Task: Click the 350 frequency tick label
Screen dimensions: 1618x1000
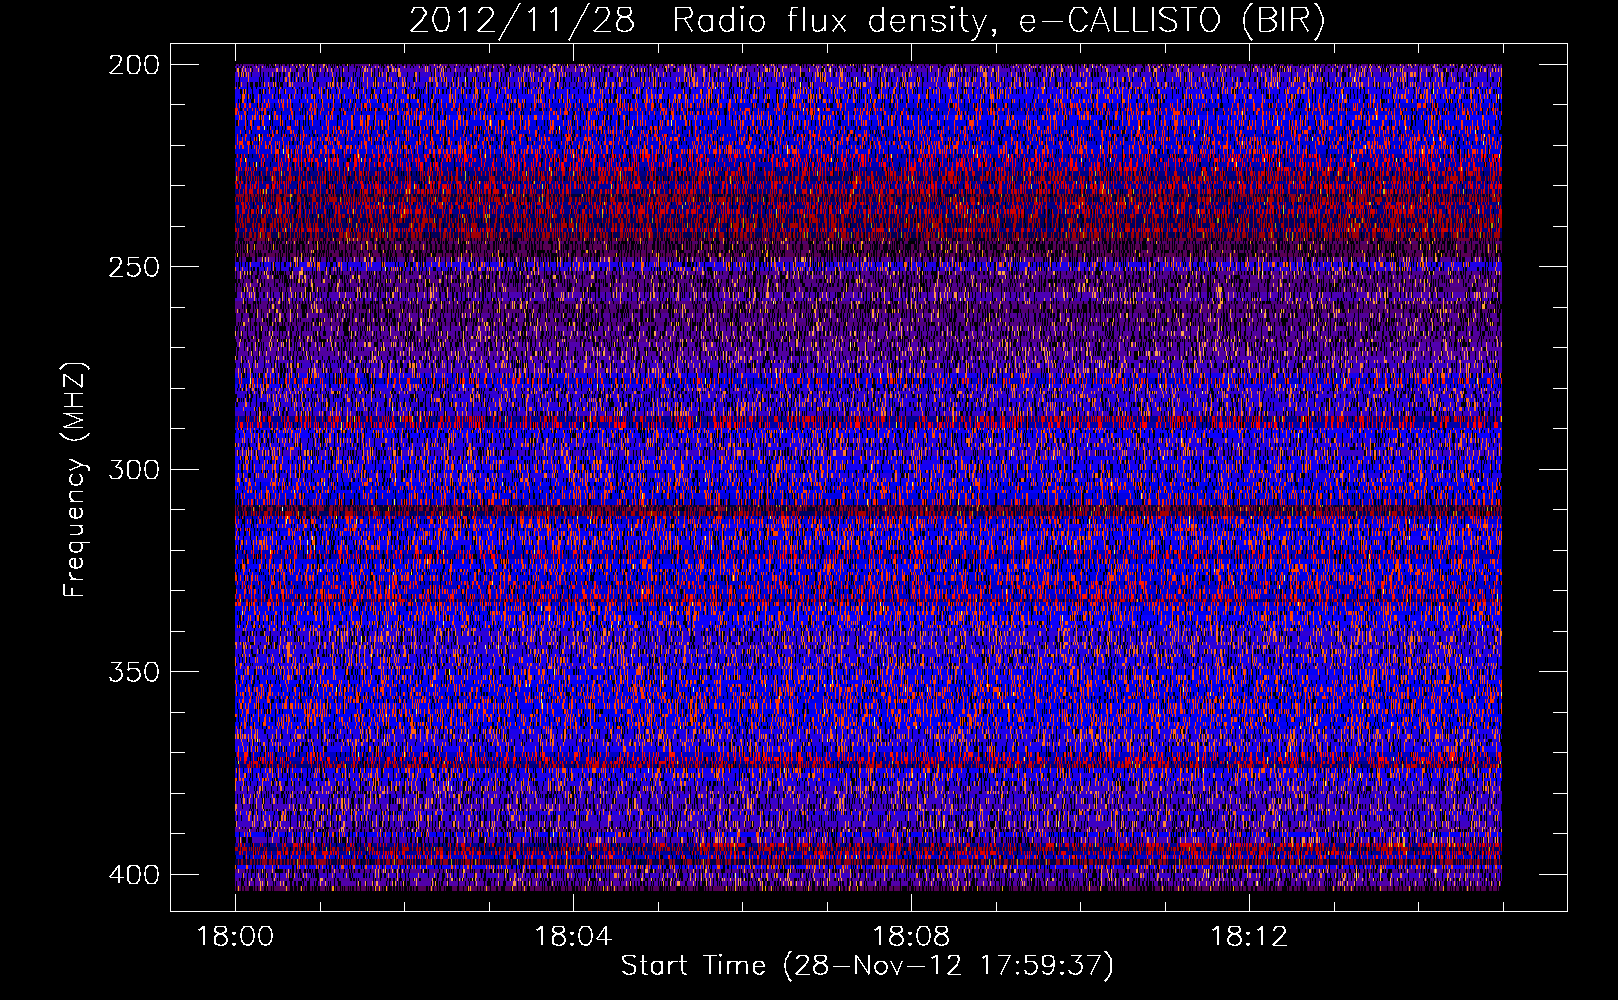Action: click(x=133, y=672)
